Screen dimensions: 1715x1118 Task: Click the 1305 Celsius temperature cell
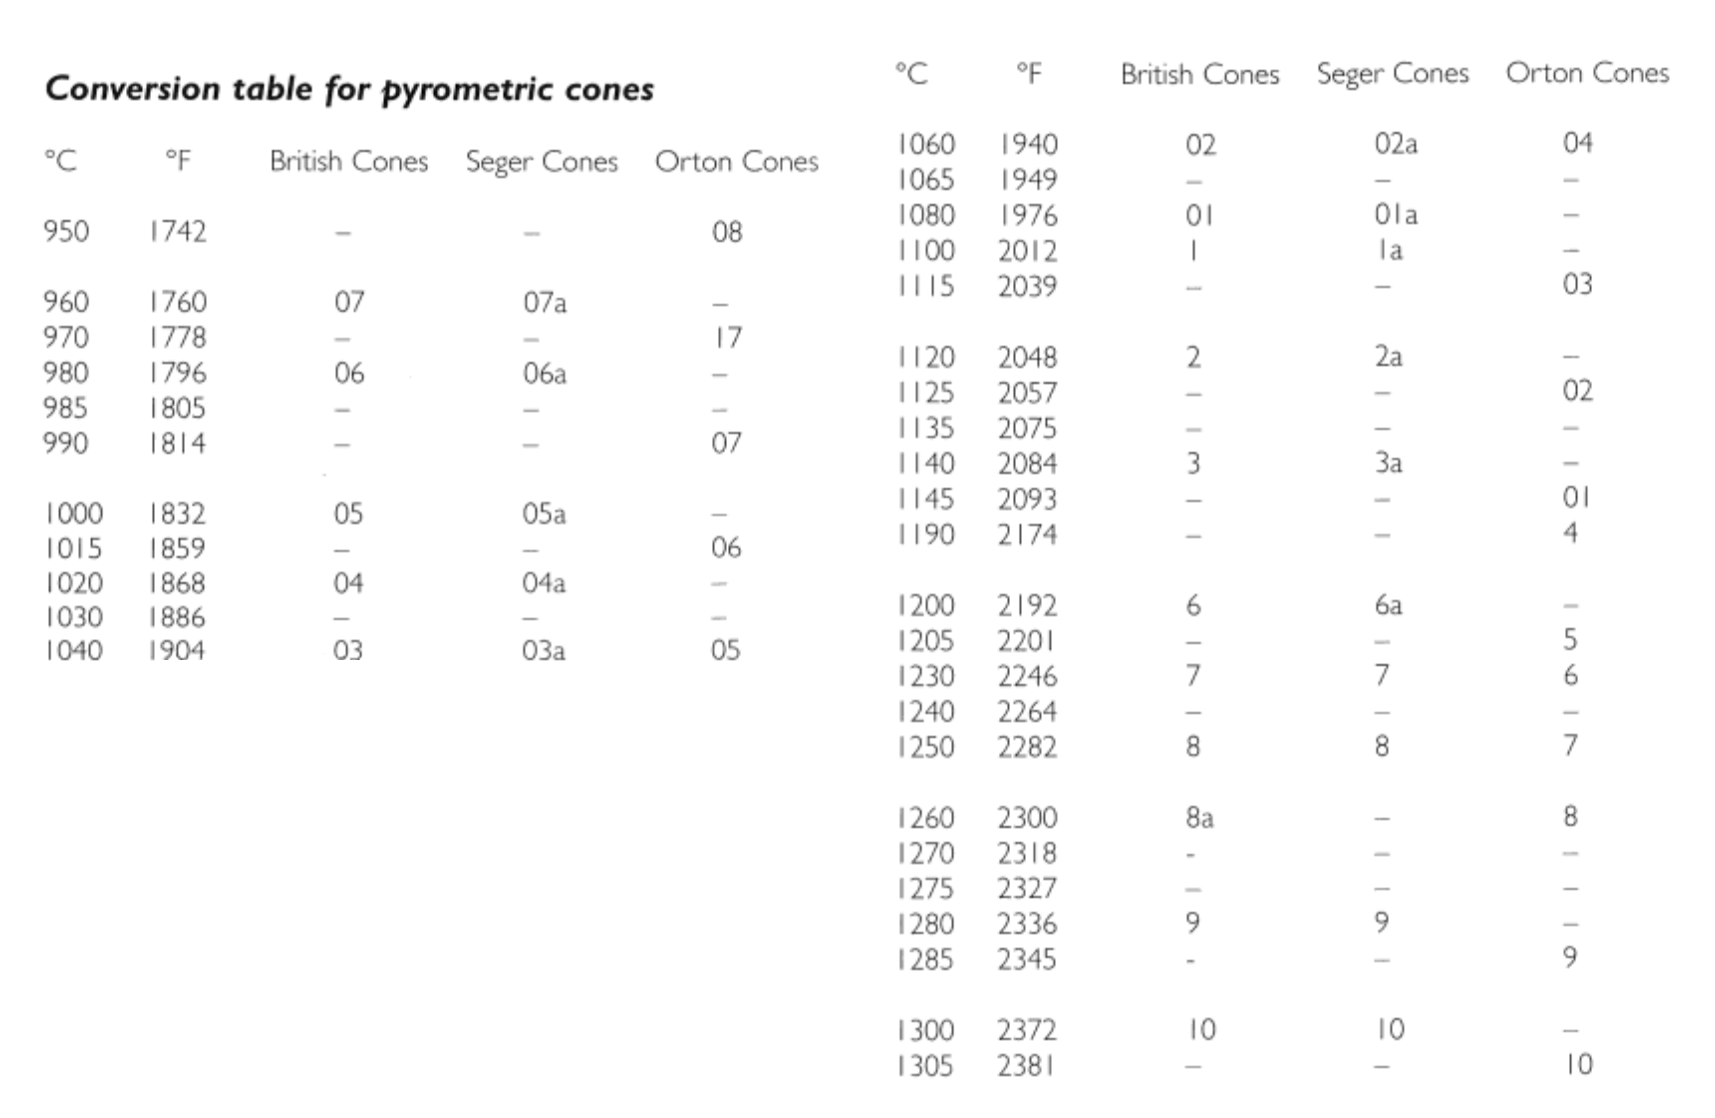pos(925,1066)
